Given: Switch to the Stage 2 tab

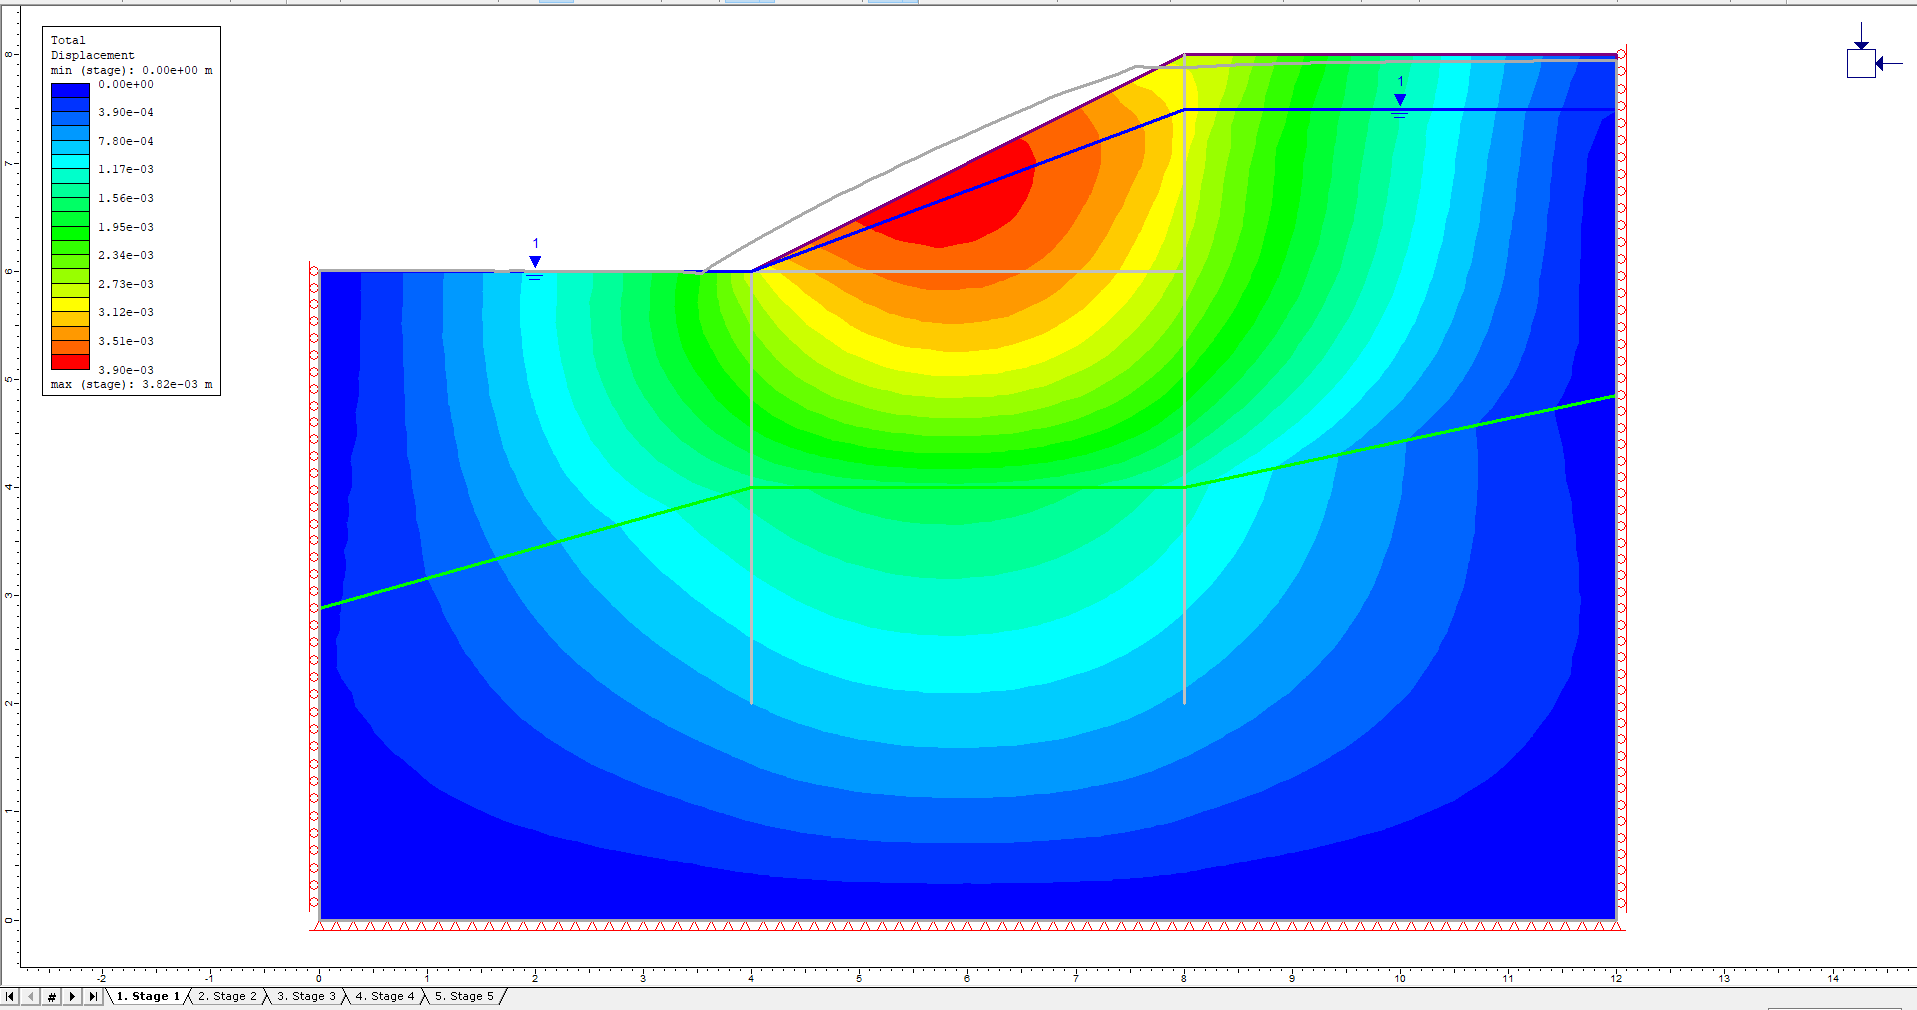Looking at the screenshot, I should [227, 996].
